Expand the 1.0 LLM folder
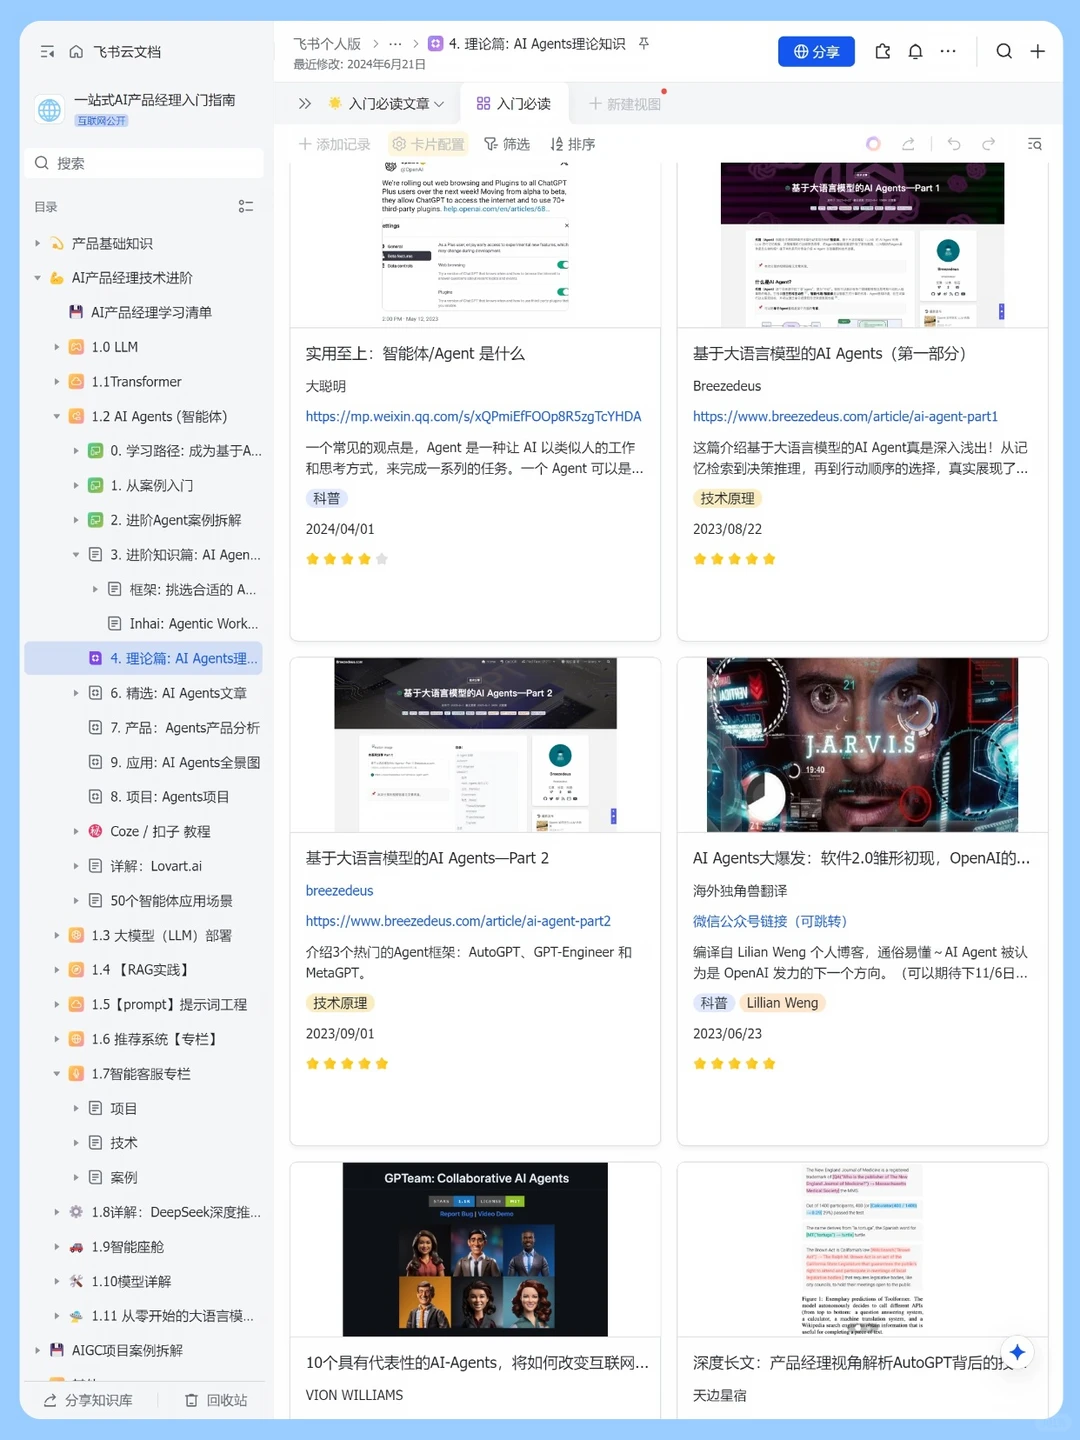 click(x=57, y=347)
